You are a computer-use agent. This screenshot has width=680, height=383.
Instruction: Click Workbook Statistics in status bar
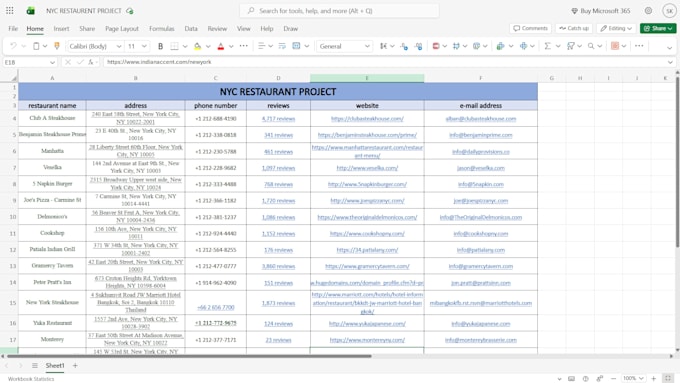click(31, 379)
